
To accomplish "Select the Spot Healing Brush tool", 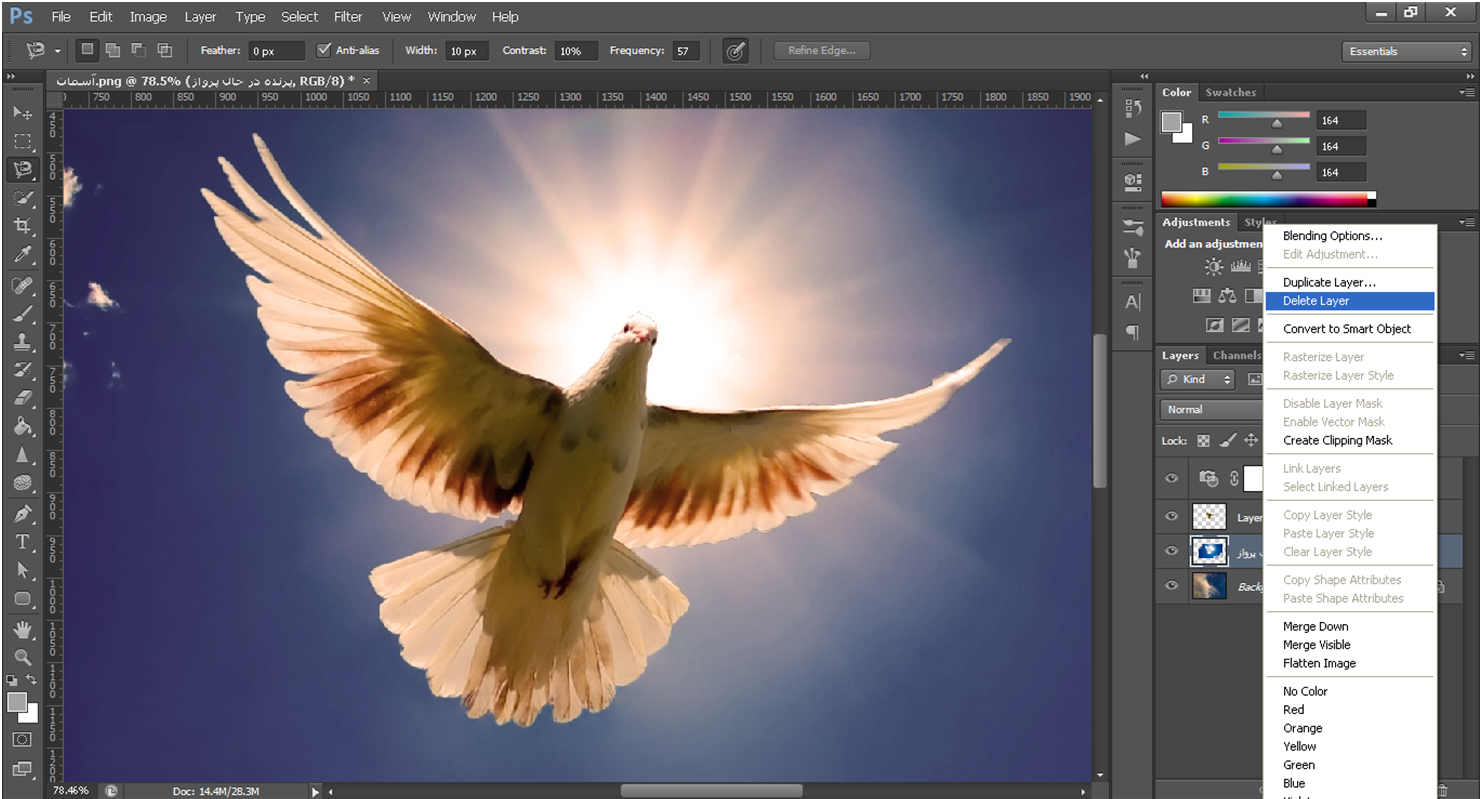I will point(23,287).
